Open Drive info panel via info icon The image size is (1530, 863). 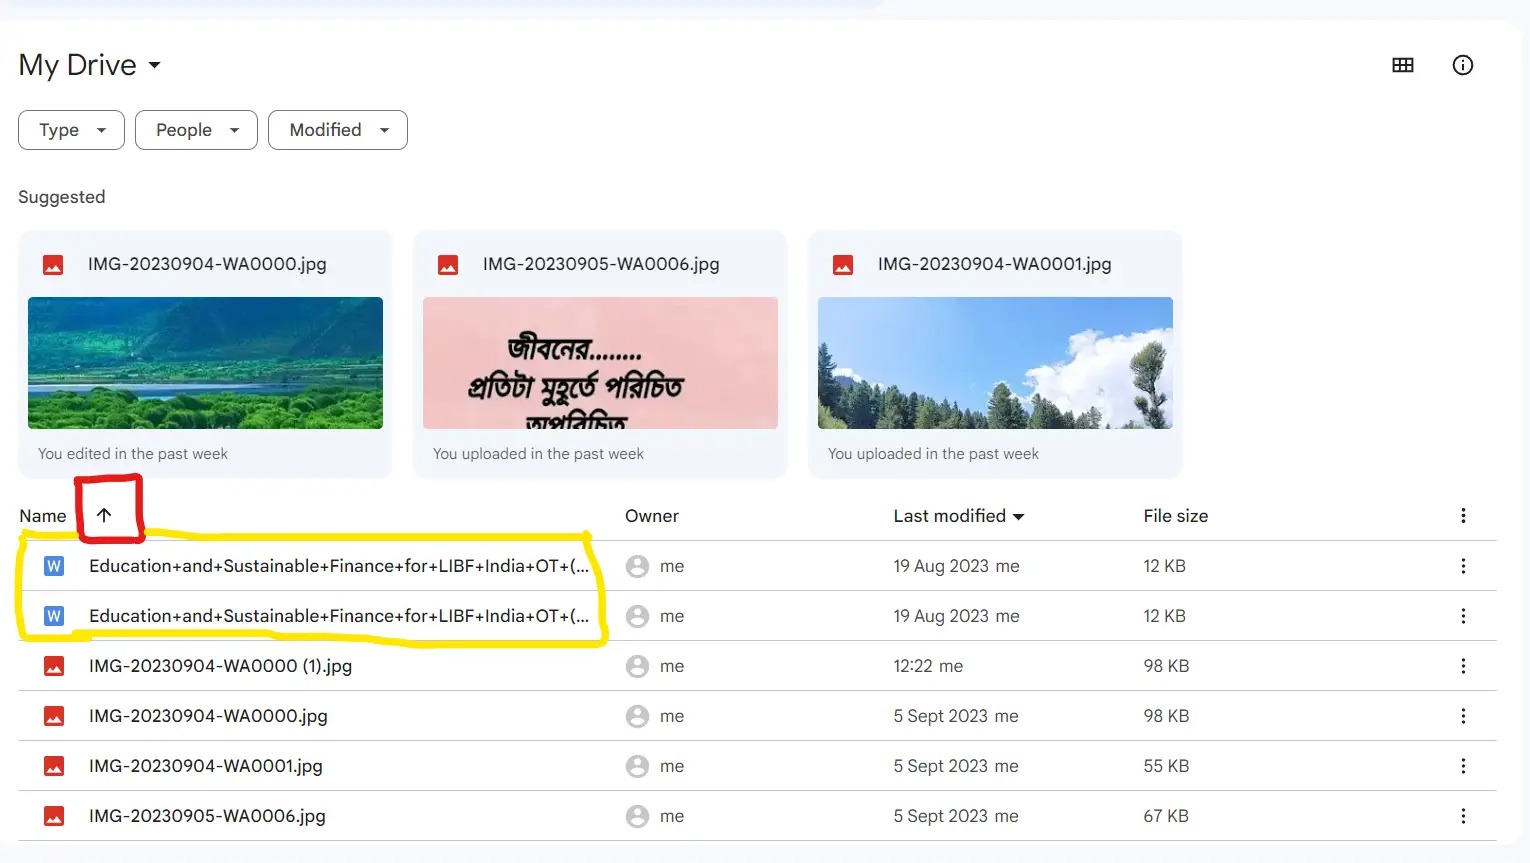(1463, 65)
